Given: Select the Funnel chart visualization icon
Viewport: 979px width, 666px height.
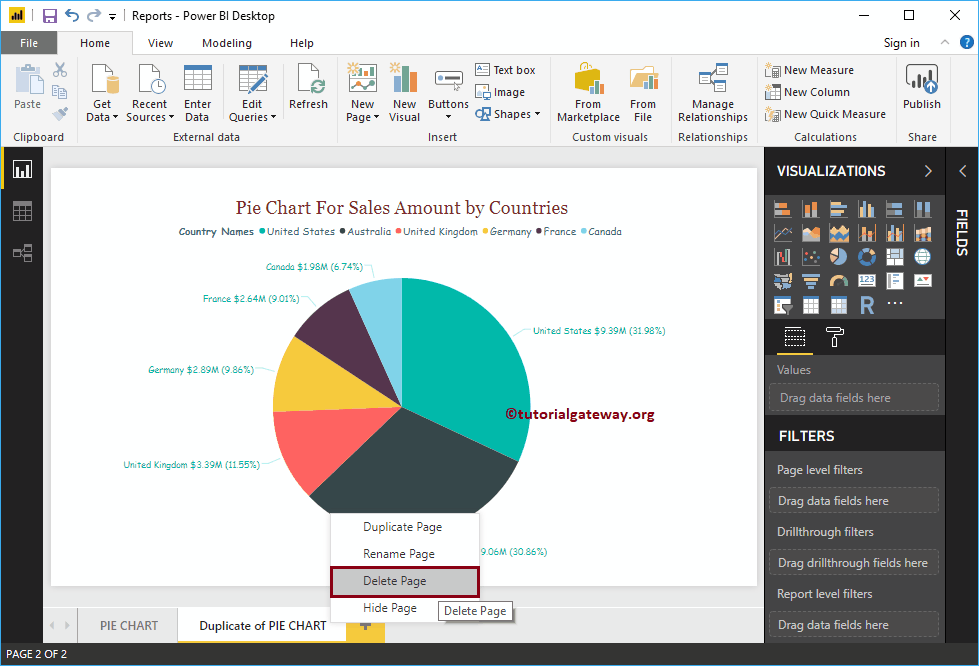Looking at the screenshot, I should click(x=811, y=280).
